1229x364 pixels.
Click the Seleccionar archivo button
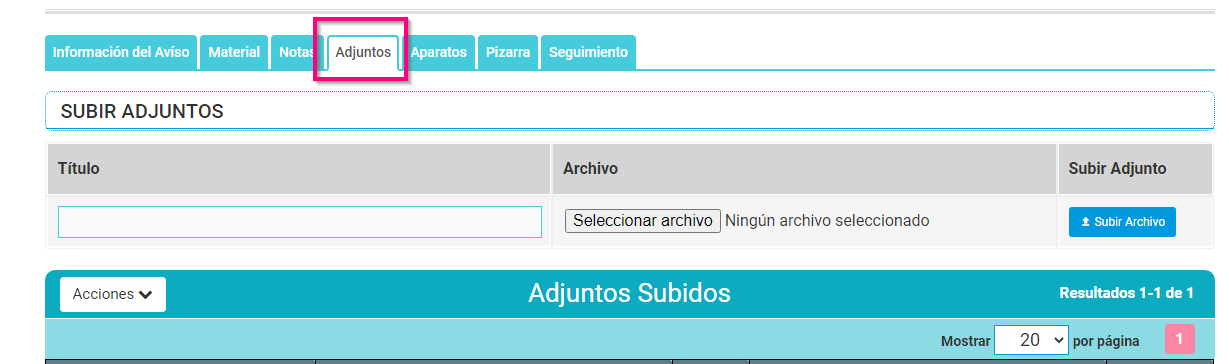point(643,220)
